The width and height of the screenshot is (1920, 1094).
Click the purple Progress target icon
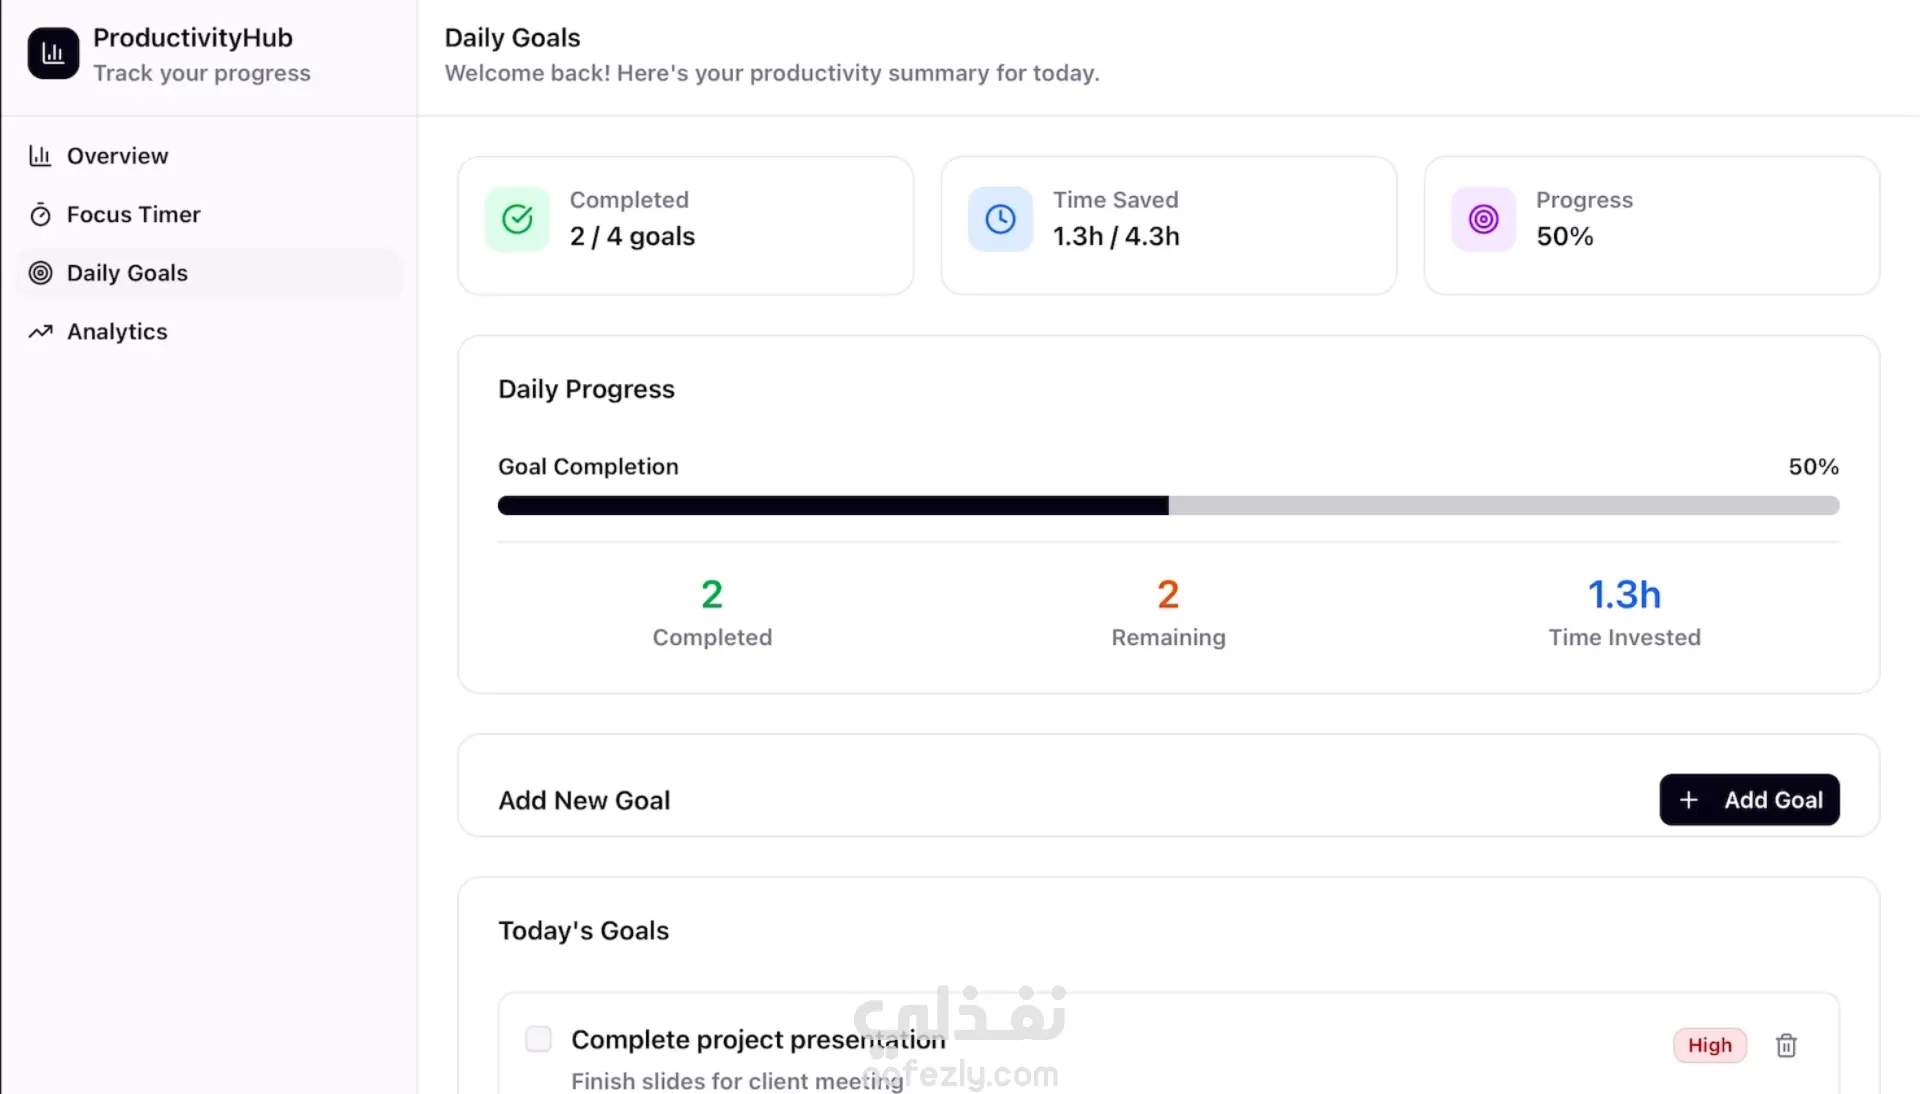click(1483, 219)
